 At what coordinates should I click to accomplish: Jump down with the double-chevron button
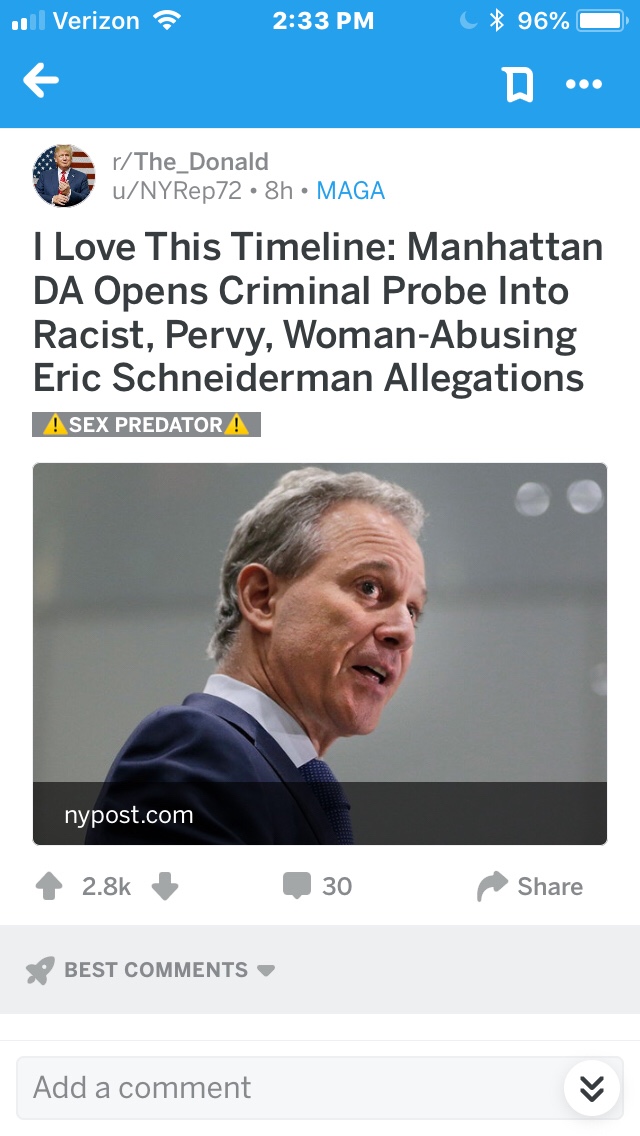(x=592, y=1087)
